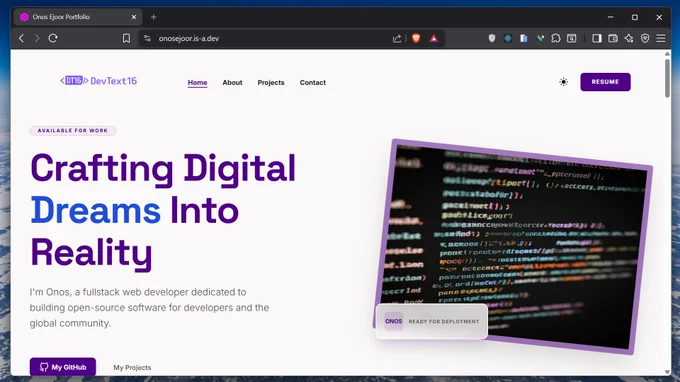Click the DevText16 logo
Viewport: 680px width, 382px height.
98,81
